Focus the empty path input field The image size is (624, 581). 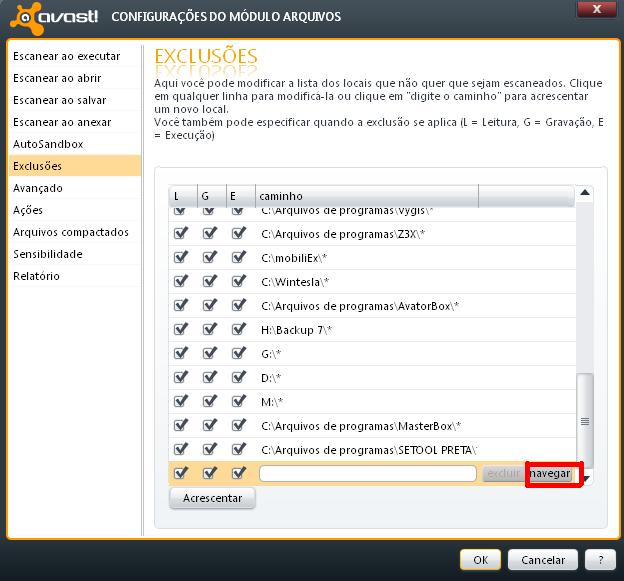[368, 474]
